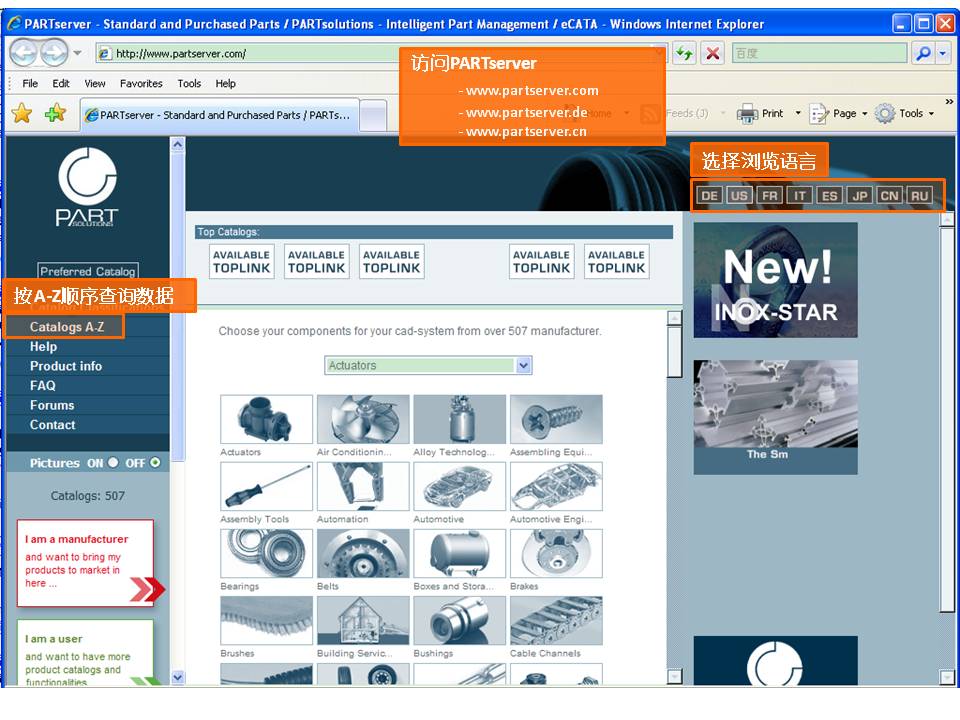Open the Bearings category thumbnail

pos(266,553)
